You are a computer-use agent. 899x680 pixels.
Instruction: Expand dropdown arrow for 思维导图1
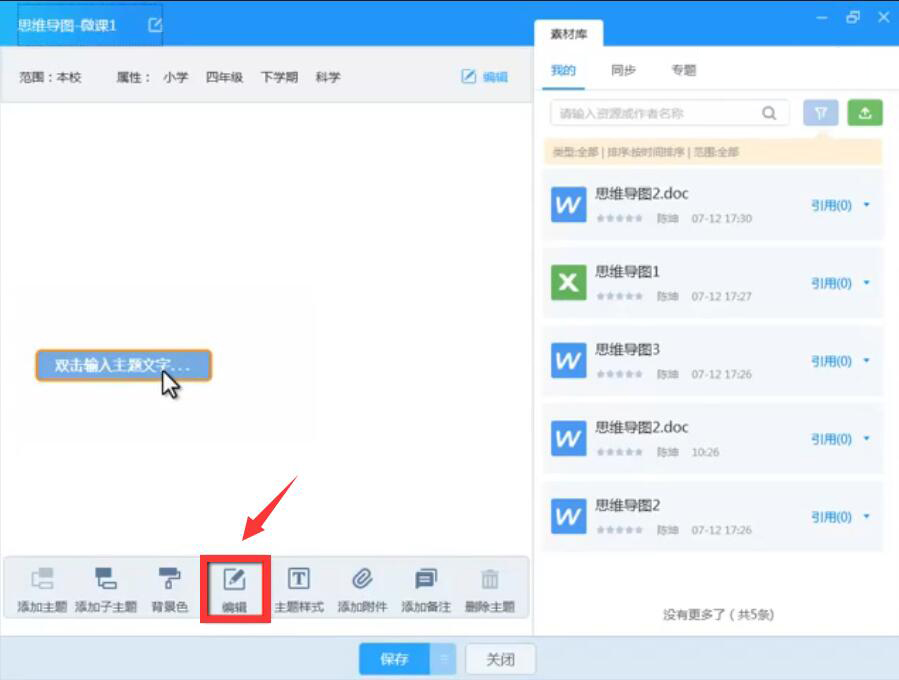tap(866, 283)
